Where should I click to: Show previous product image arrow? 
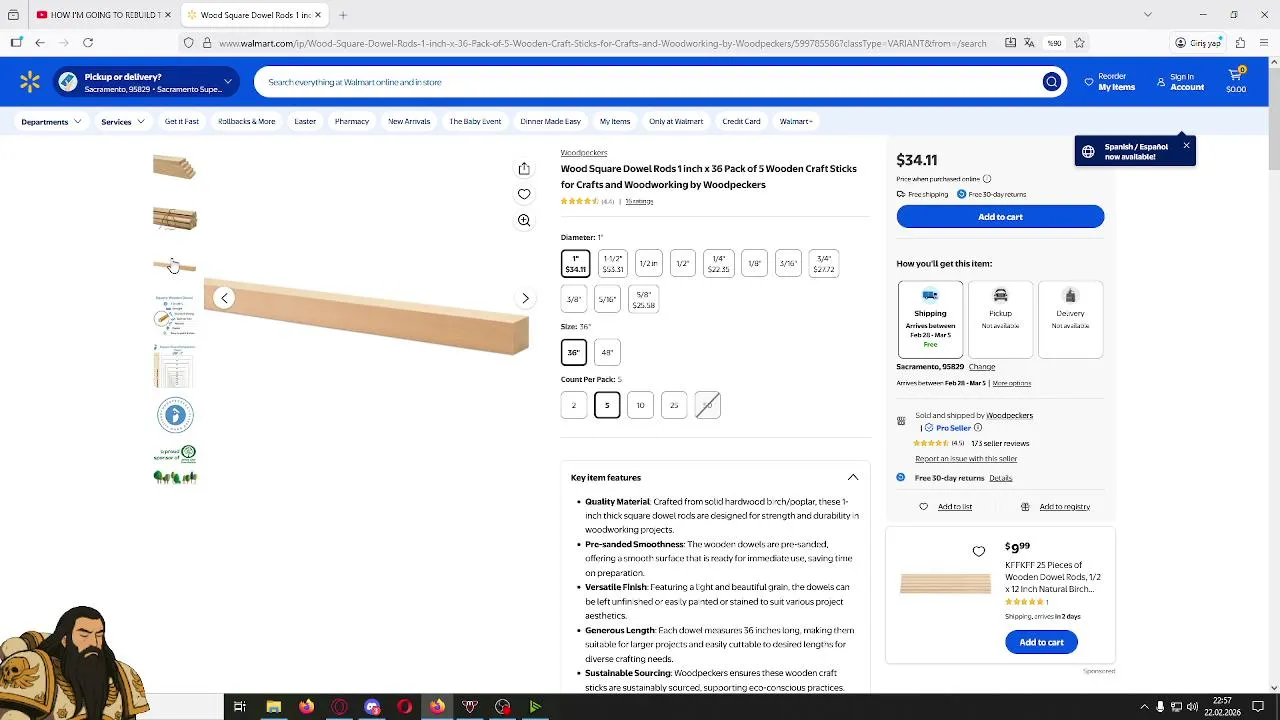225,298
